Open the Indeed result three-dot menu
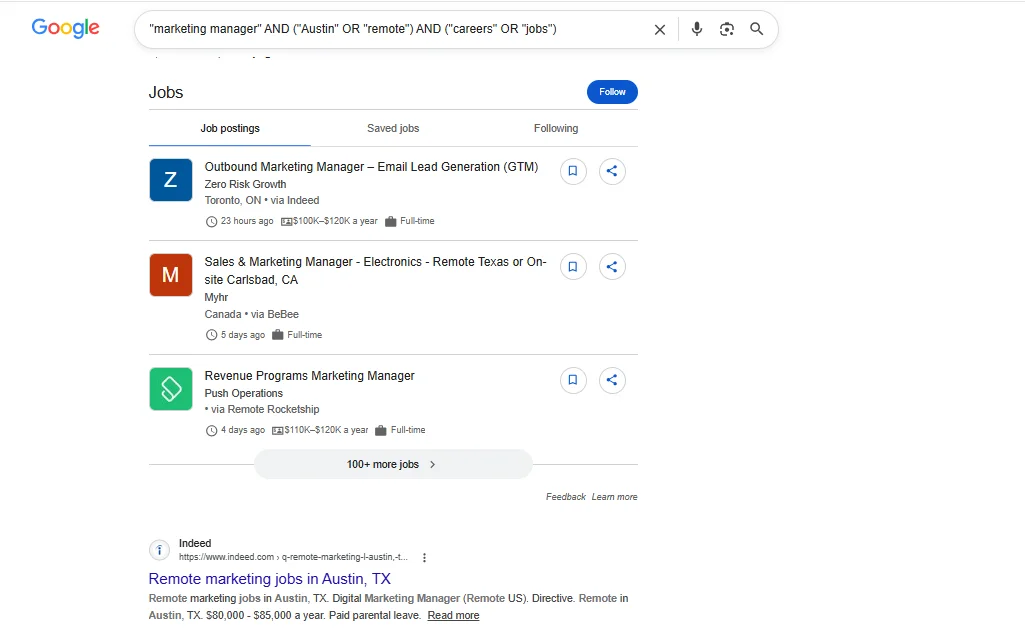The height and width of the screenshot is (639, 1025). [424, 557]
